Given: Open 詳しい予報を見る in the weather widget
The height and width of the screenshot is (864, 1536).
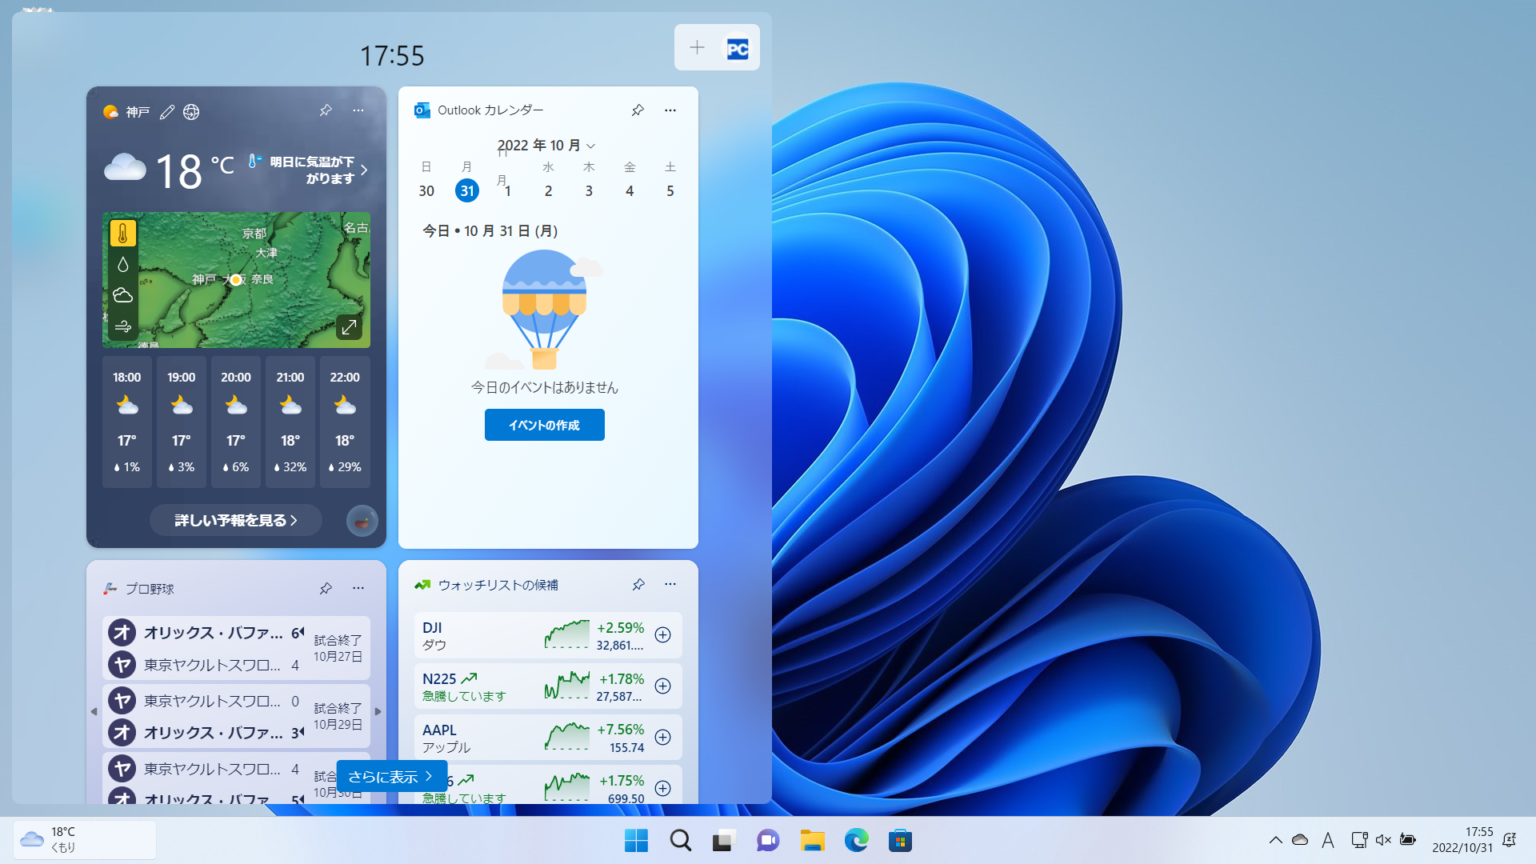Looking at the screenshot, I should pos(236,520).
